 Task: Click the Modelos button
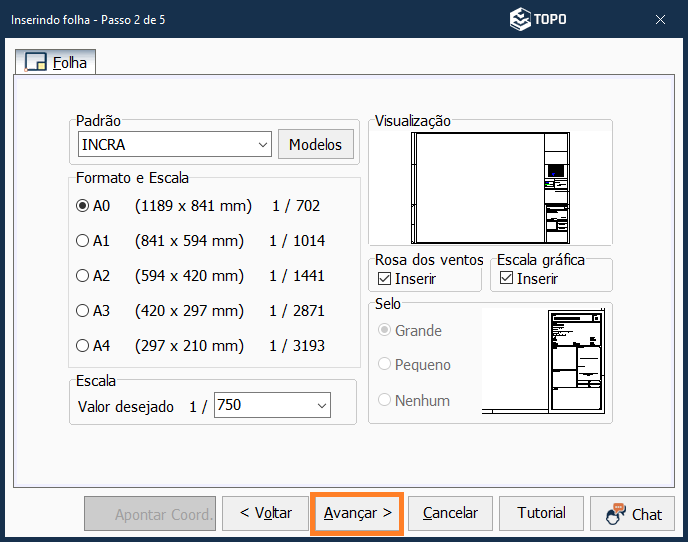click(x=315, y=145)
